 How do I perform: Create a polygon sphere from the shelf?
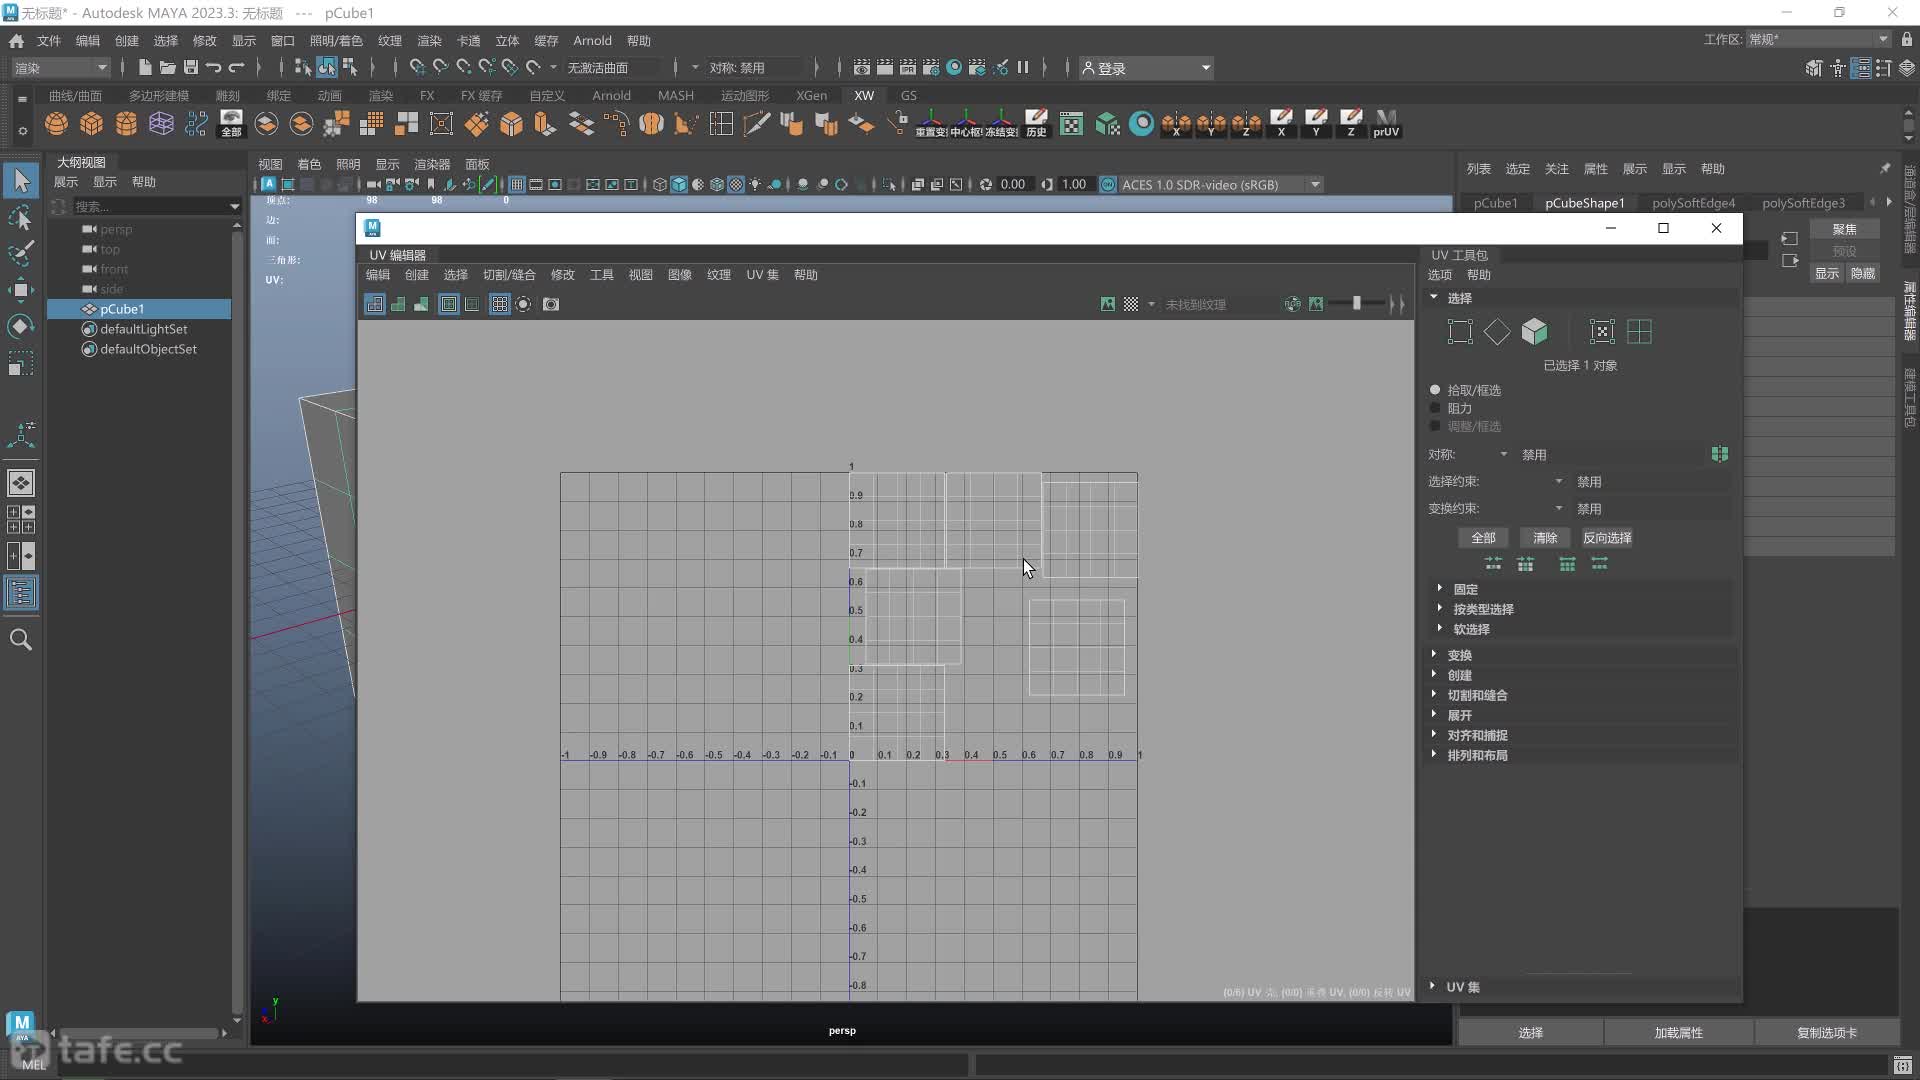pyautogui.click(x=57, y=124)
